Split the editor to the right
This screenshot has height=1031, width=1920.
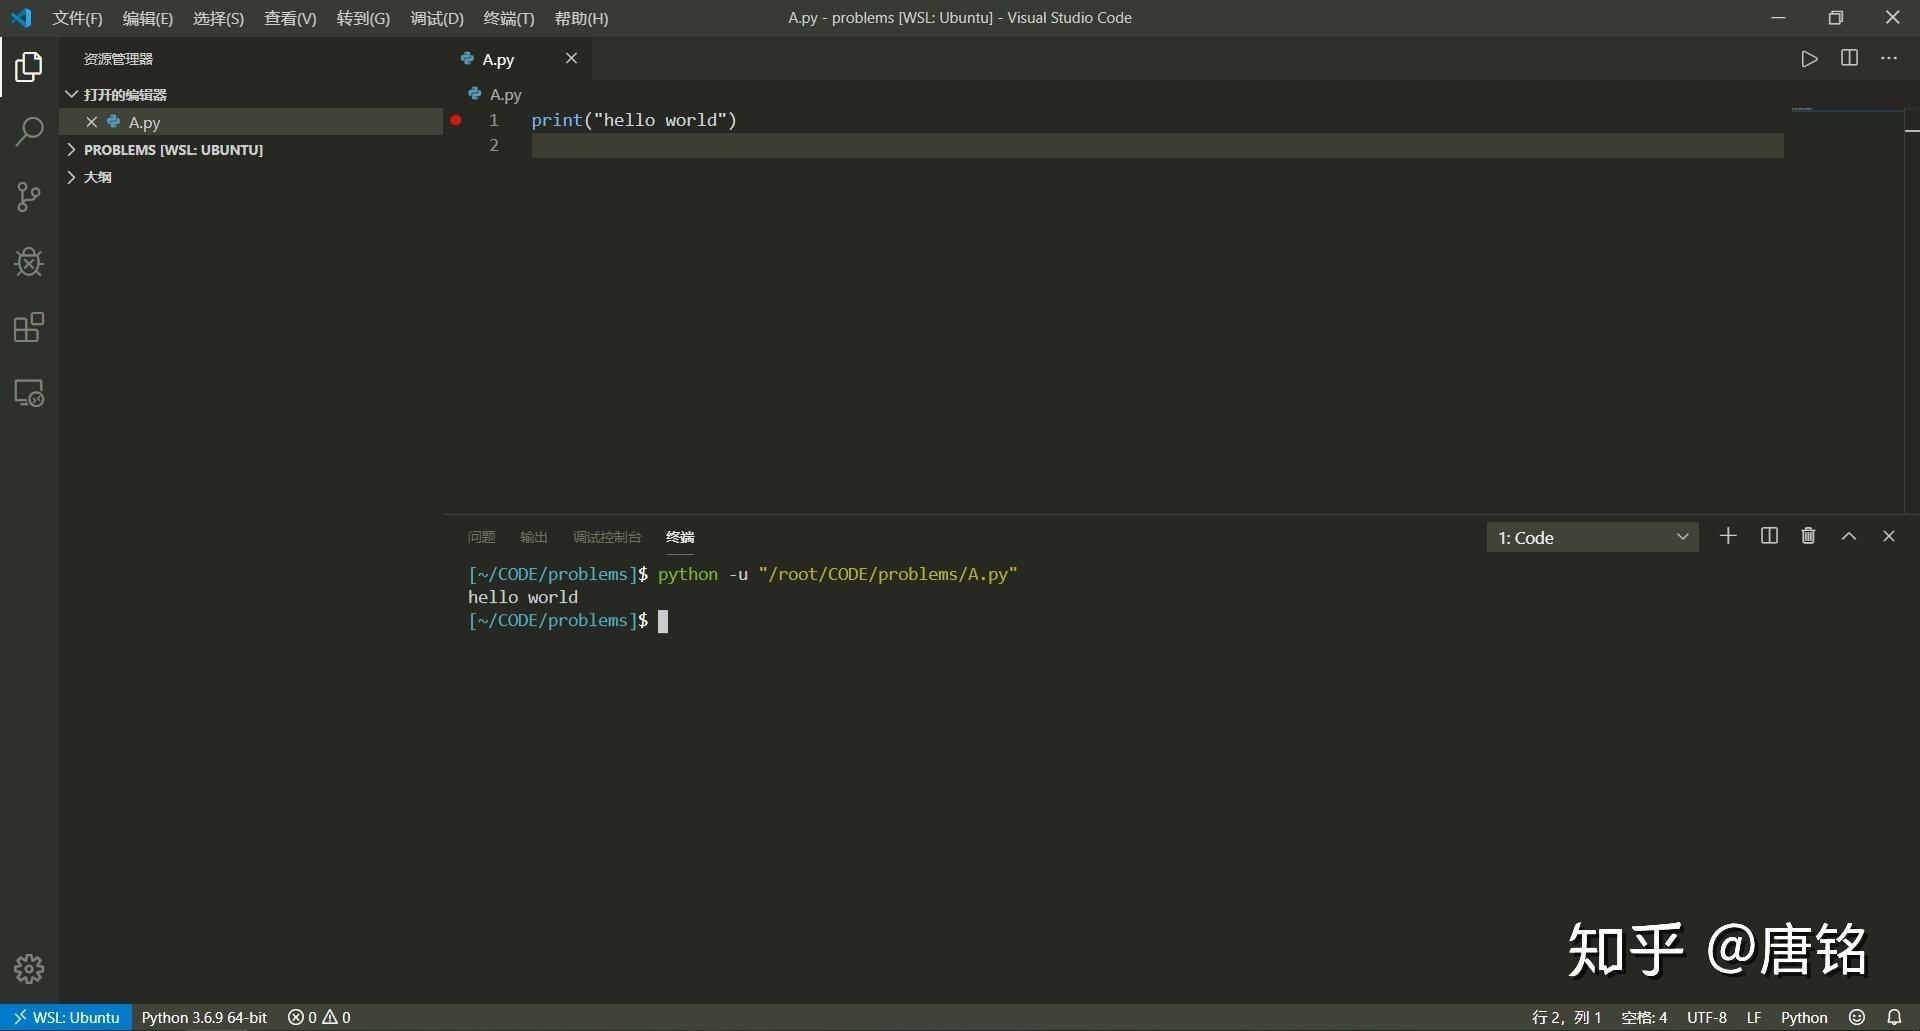click(x=1849, y=58)
